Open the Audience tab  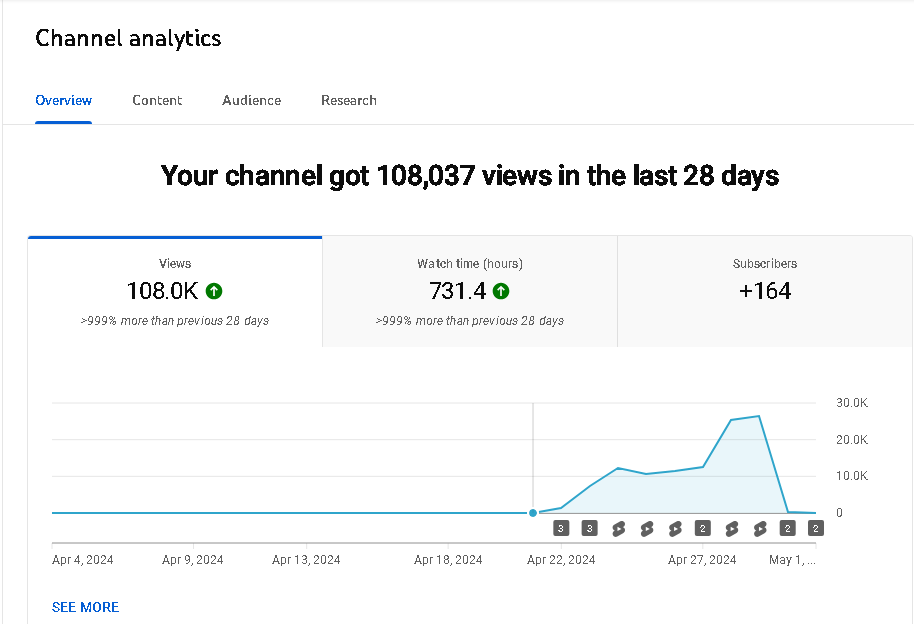pyautogui.click(x=251, y=100)
